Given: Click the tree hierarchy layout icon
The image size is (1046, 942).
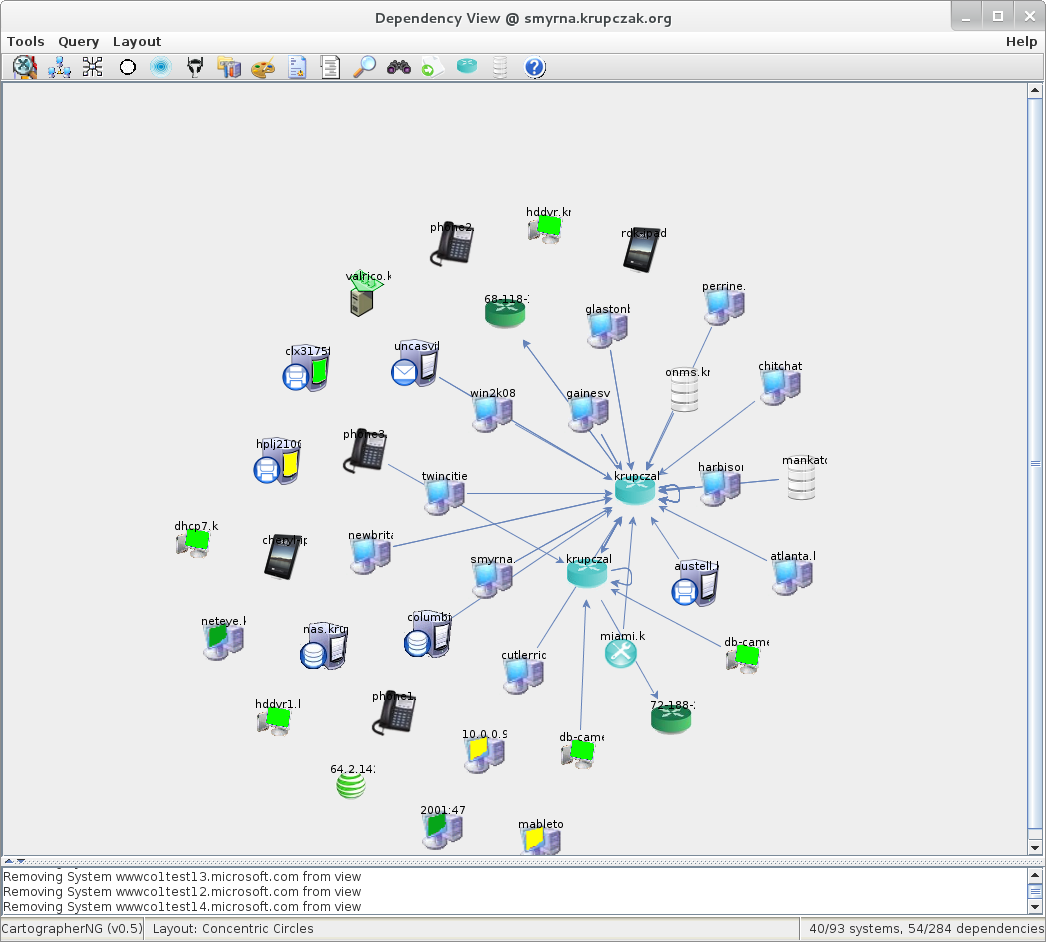Looking at the screenshot, I should [59, 67].
